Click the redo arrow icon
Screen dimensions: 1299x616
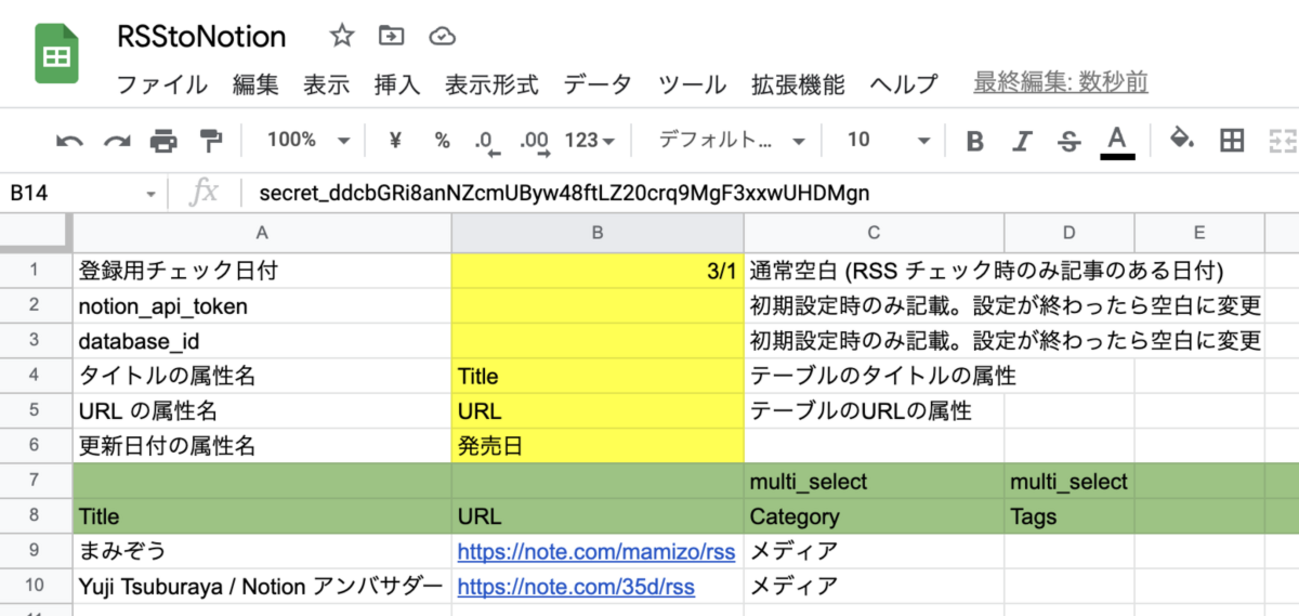[x=117, y=141]
